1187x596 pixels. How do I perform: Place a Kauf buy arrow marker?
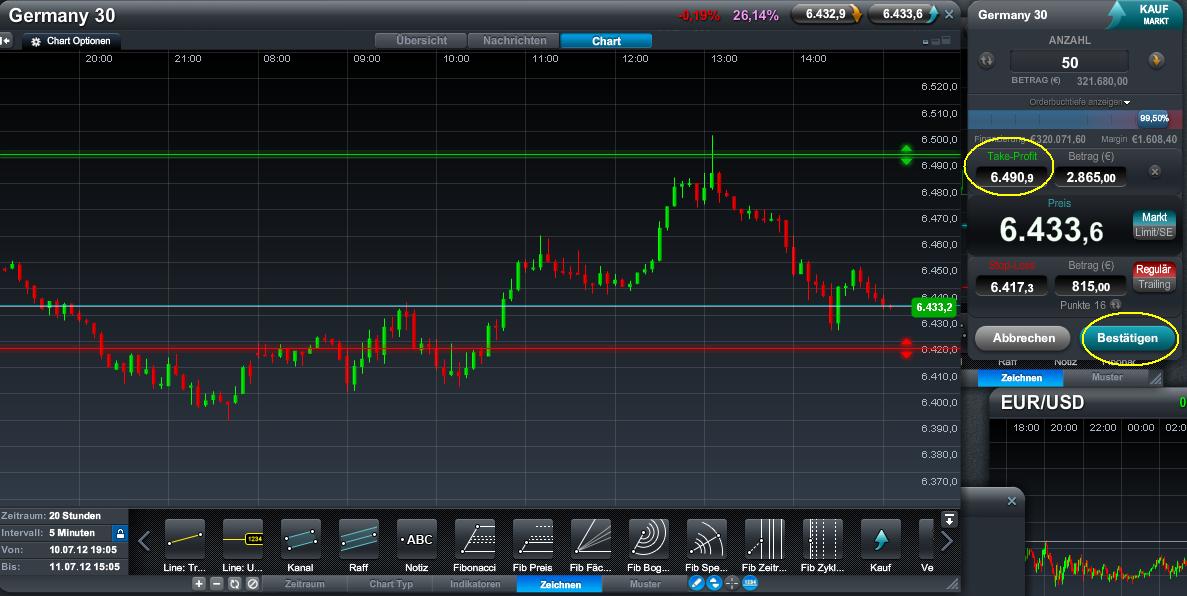[x=880, y=538]
